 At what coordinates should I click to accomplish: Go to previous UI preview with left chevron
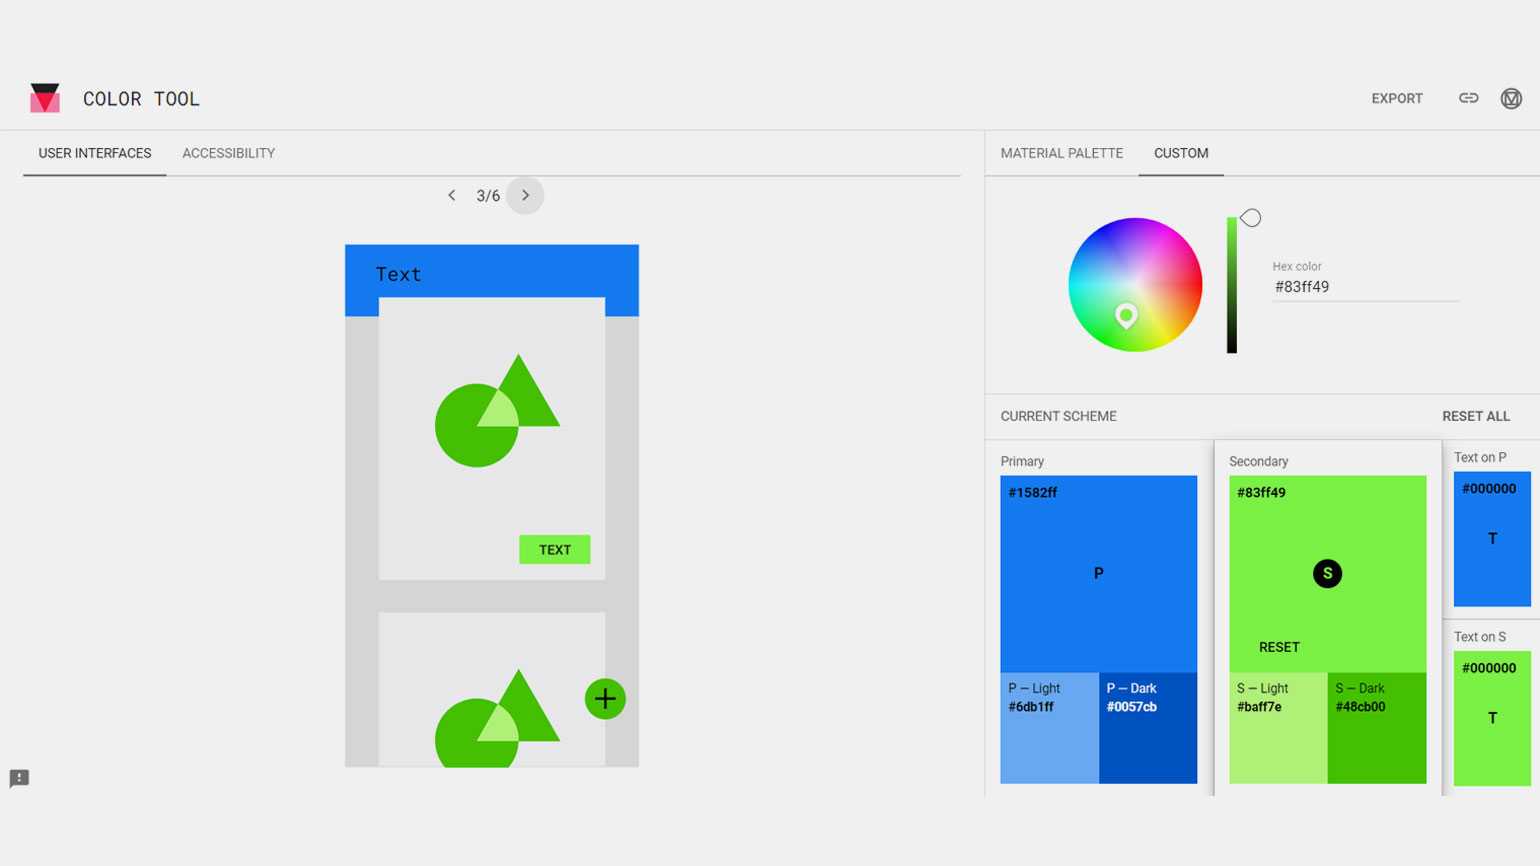pos(452,196)
